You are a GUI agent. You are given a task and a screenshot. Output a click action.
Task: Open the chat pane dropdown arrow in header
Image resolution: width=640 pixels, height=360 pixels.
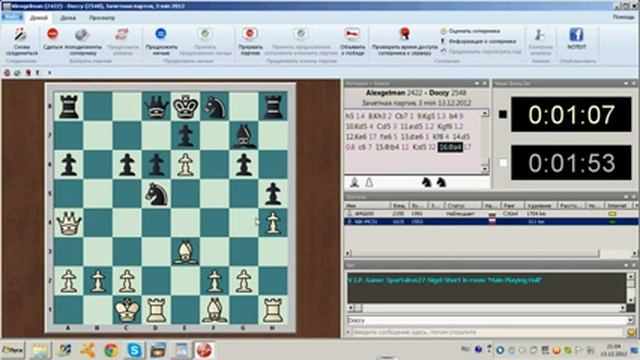coord(626,265)
